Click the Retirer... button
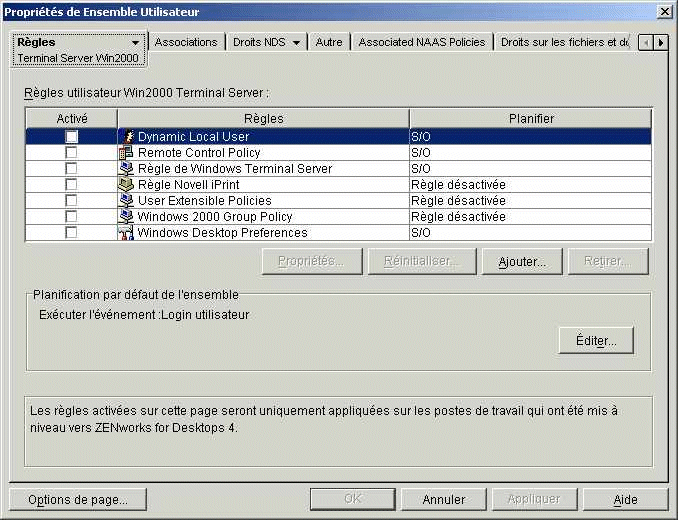 tap(608, 261)
